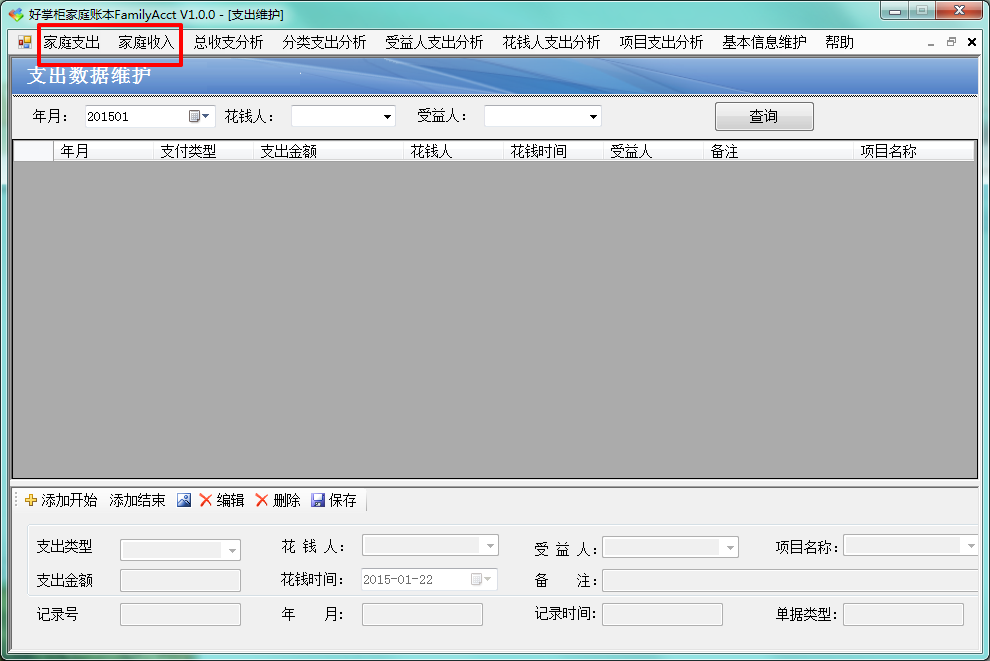Screen dimensions: 990x661
Task: Open the 年月 calendar picker icon
Action: pos(199,116)
